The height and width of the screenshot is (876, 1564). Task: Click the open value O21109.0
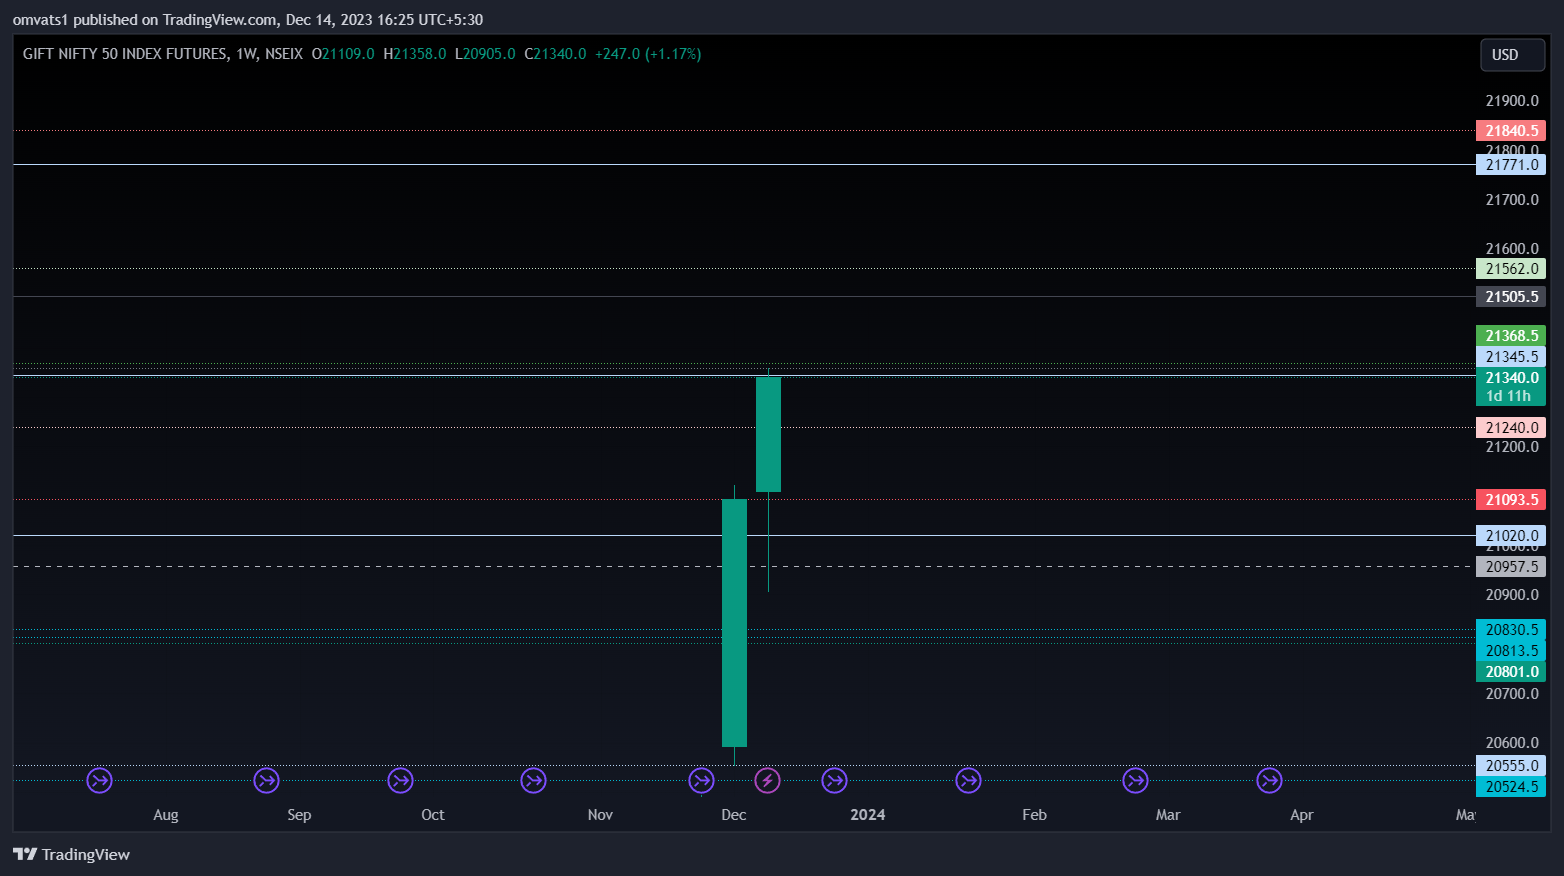tap(343, 54)
